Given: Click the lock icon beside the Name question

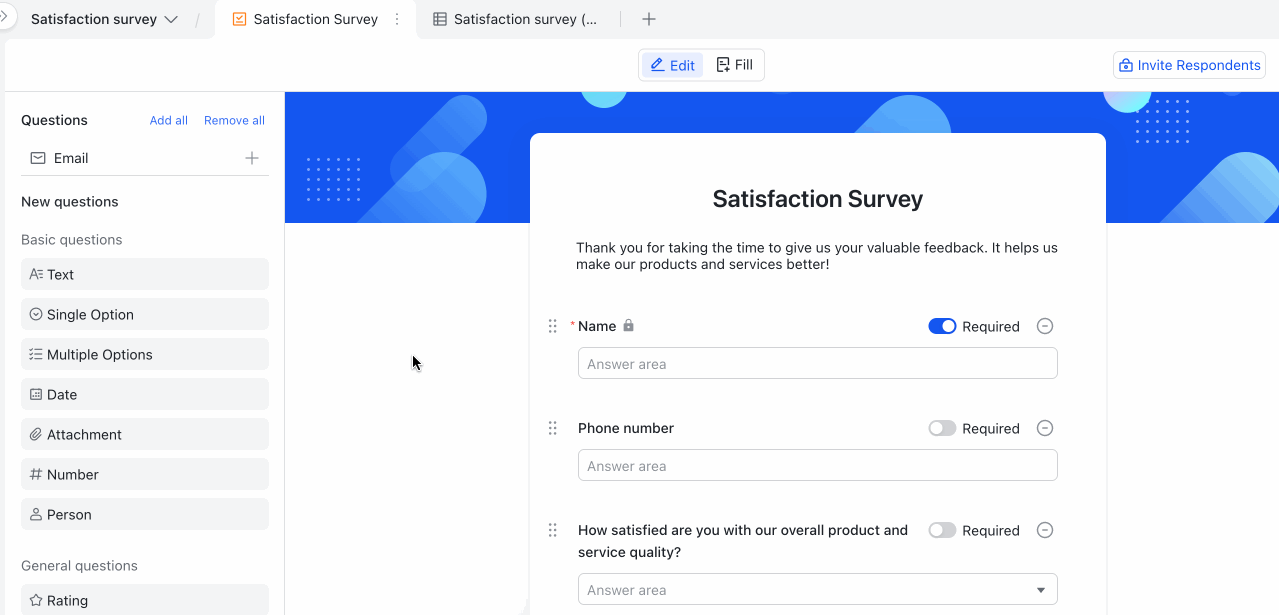Looking at the screenshot, I should (x=627, y=326).
